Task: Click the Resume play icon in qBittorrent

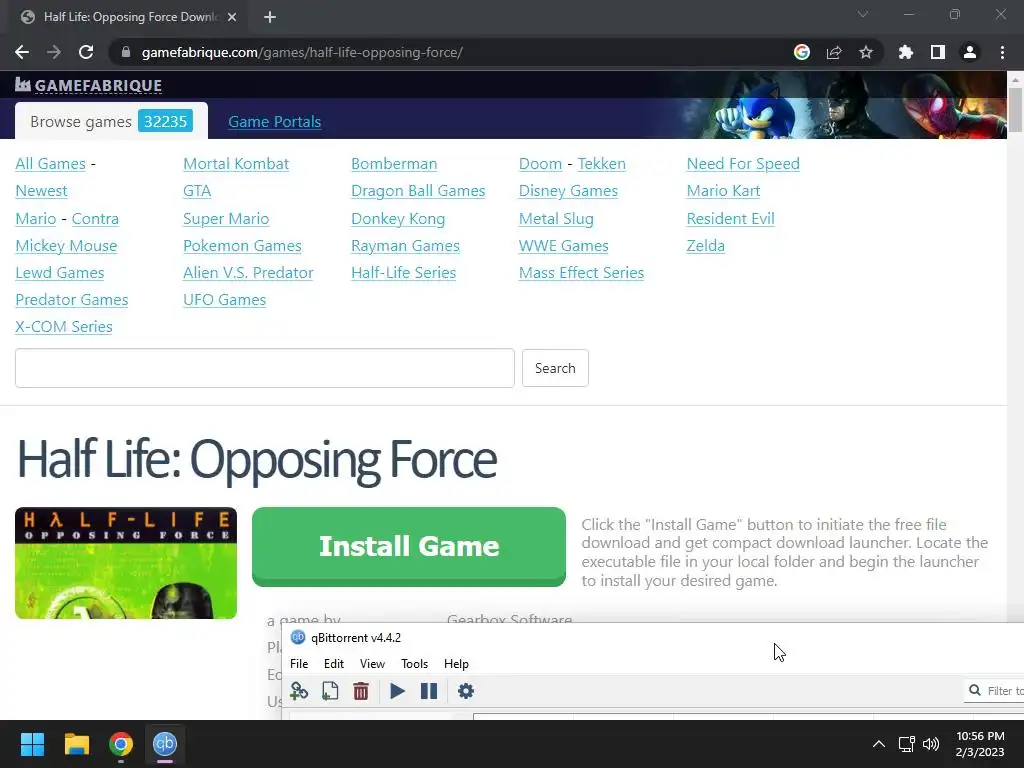Action: [x=397, y=691]
